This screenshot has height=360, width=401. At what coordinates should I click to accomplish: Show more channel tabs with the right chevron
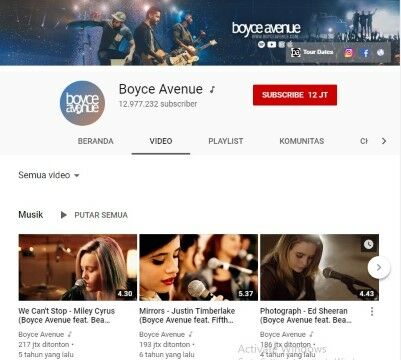tap(384, 141)
